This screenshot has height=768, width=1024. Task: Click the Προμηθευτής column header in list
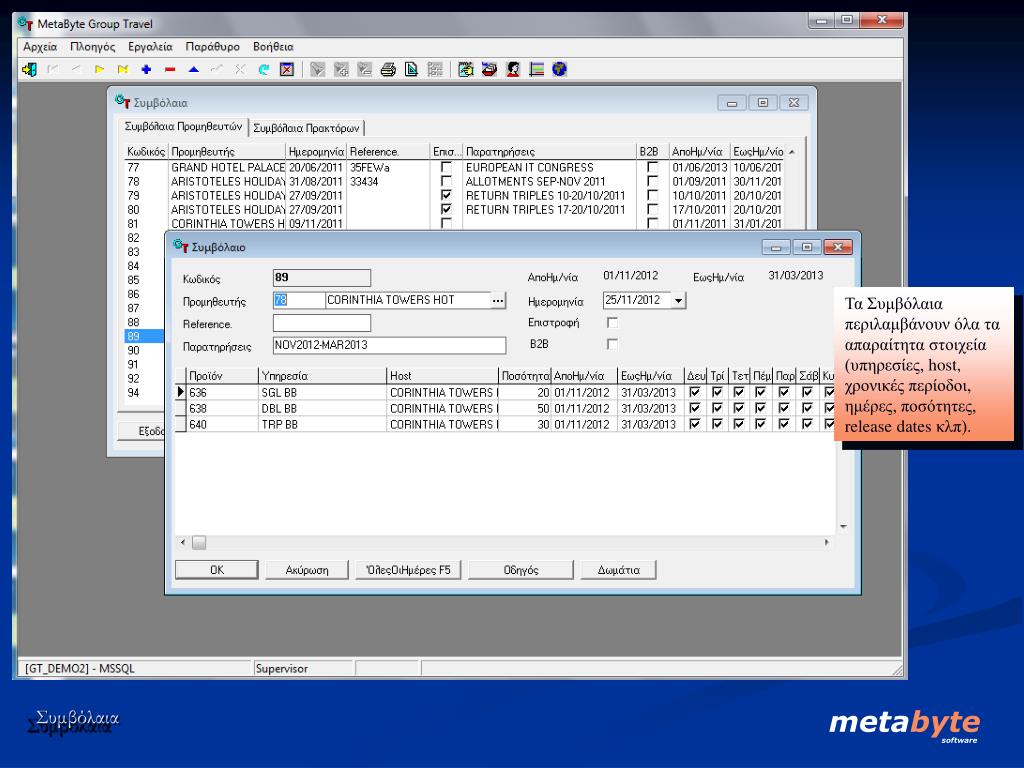227,152
